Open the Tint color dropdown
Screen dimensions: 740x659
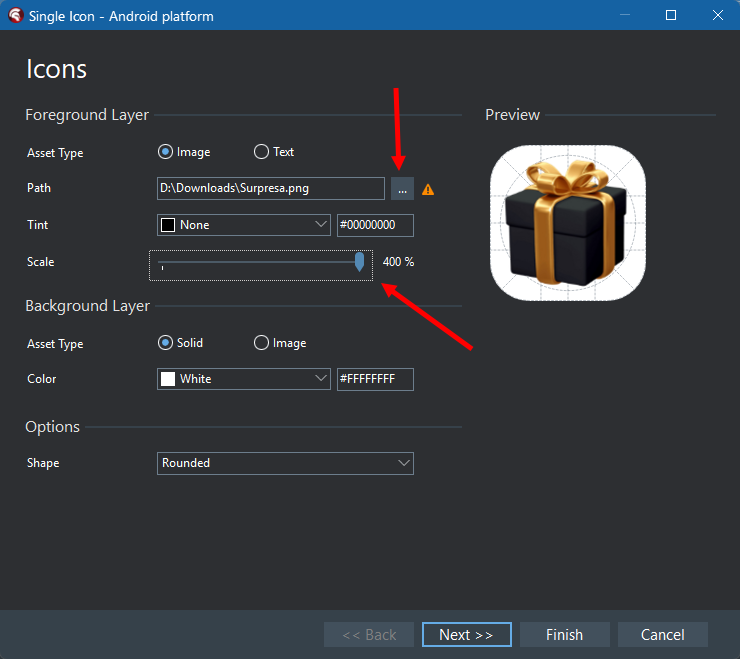(244, 225)
